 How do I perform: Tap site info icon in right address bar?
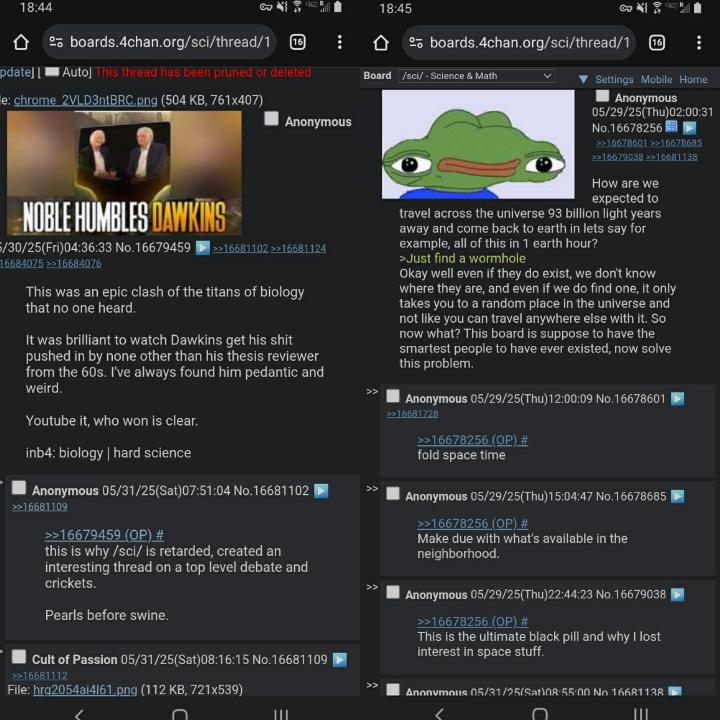coord(416,43)
